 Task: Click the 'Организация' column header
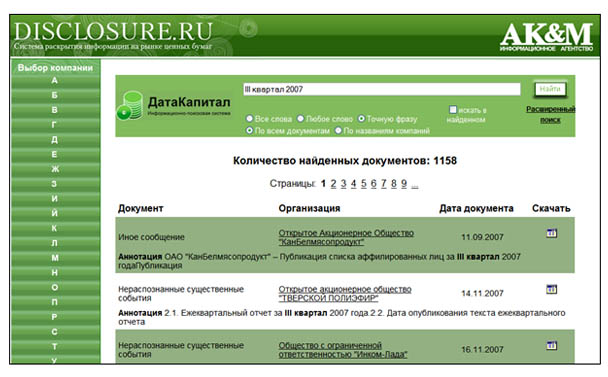[309, 209]
